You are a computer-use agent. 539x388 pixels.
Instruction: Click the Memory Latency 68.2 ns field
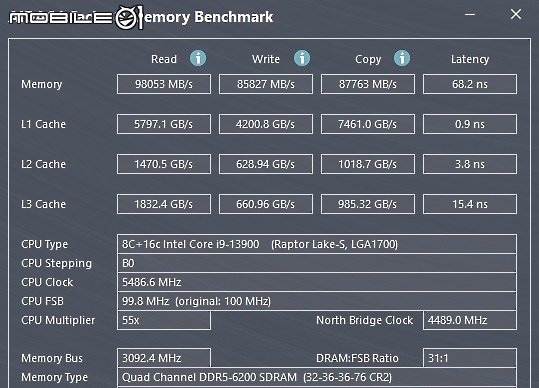(x=470, y=84)
